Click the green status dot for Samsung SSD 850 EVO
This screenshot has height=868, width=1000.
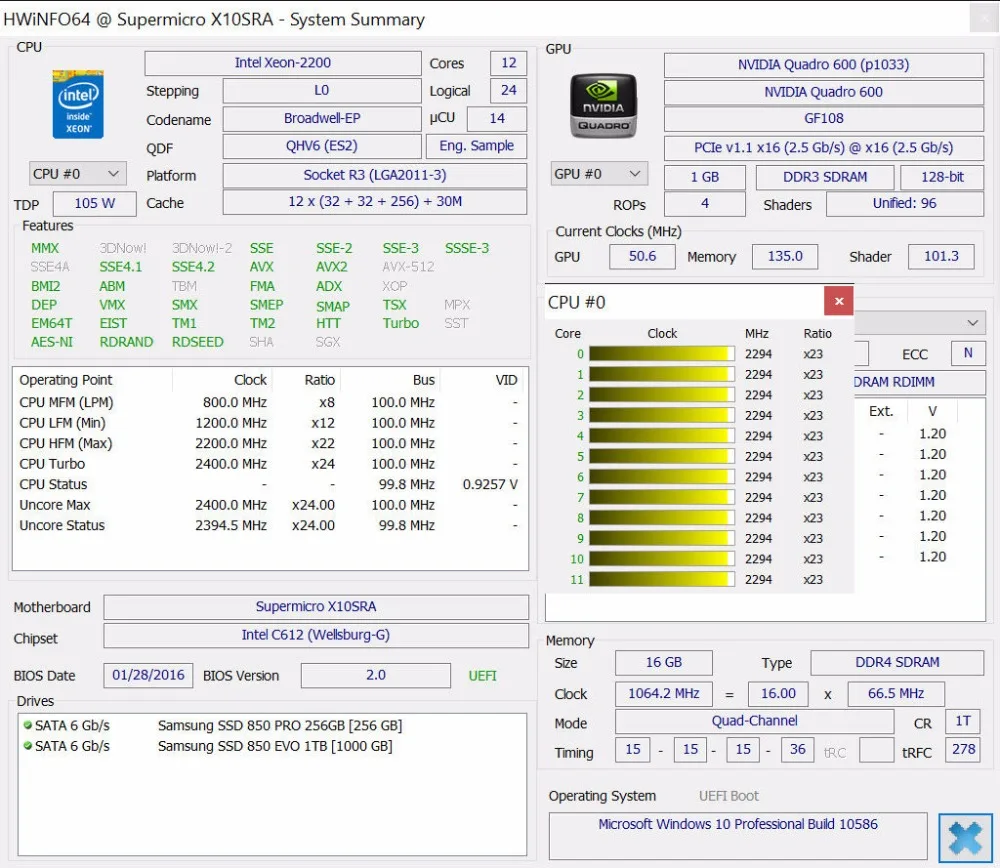pyautogui.click(x=27, y=745)
